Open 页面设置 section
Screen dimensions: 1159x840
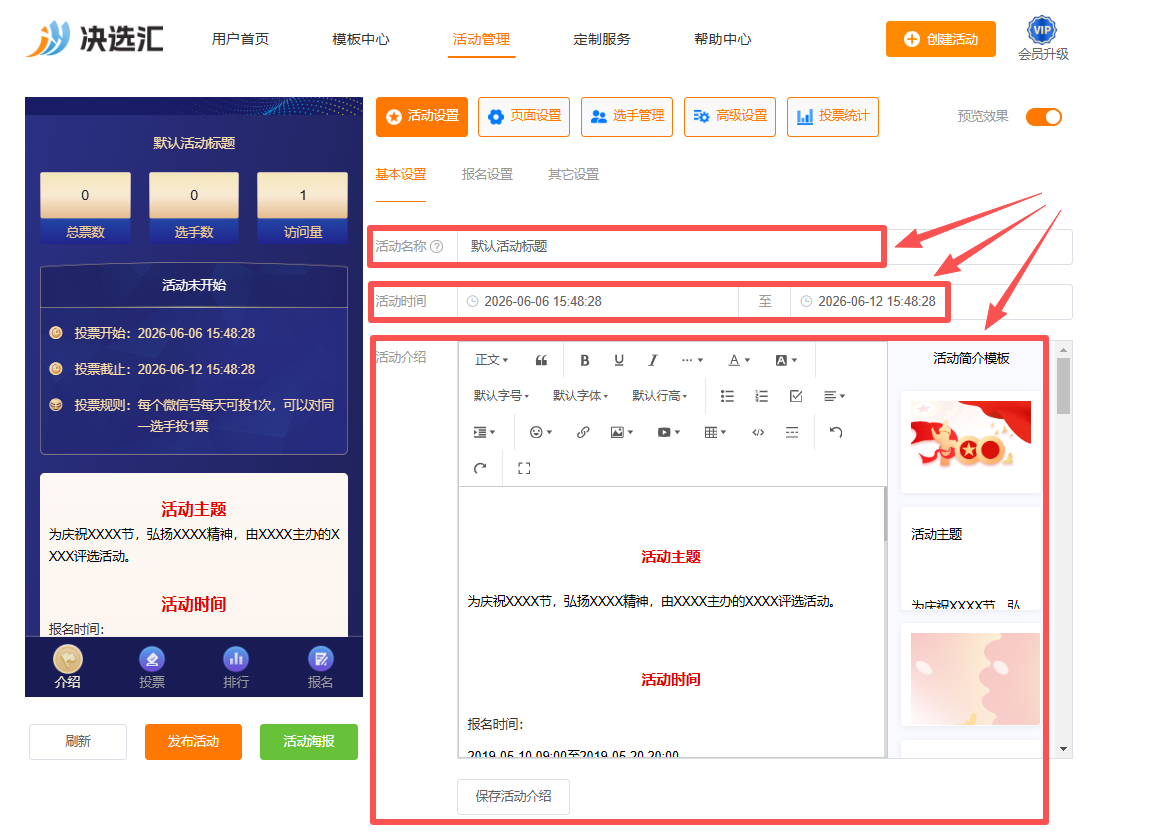coord(524,117)
